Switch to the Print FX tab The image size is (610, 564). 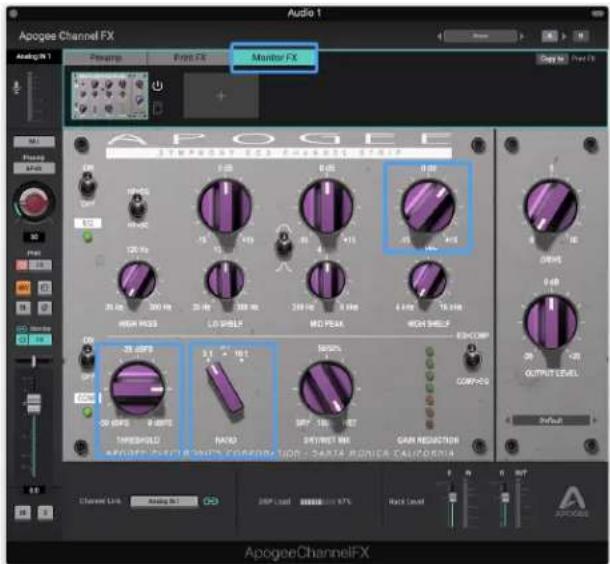tap(189, 58)
